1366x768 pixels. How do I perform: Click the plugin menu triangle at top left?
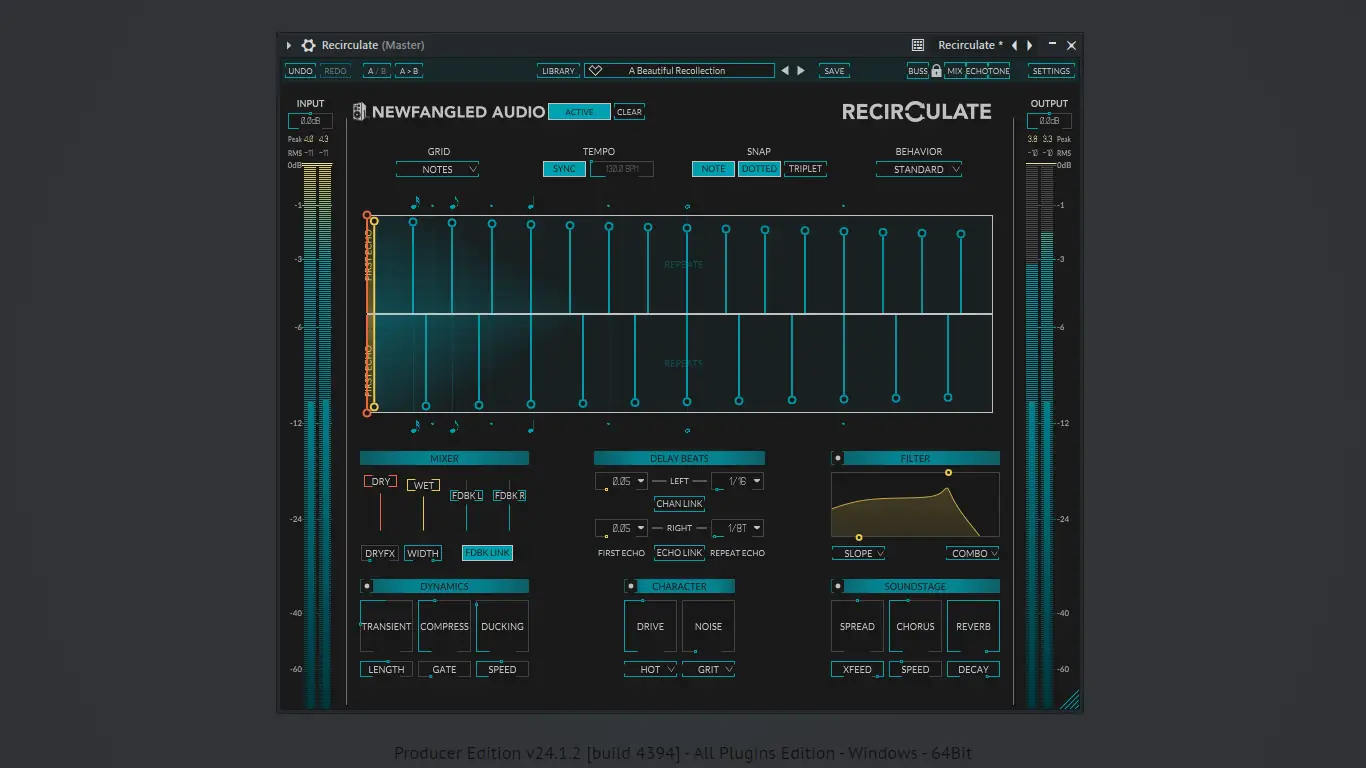pos(288,45)
